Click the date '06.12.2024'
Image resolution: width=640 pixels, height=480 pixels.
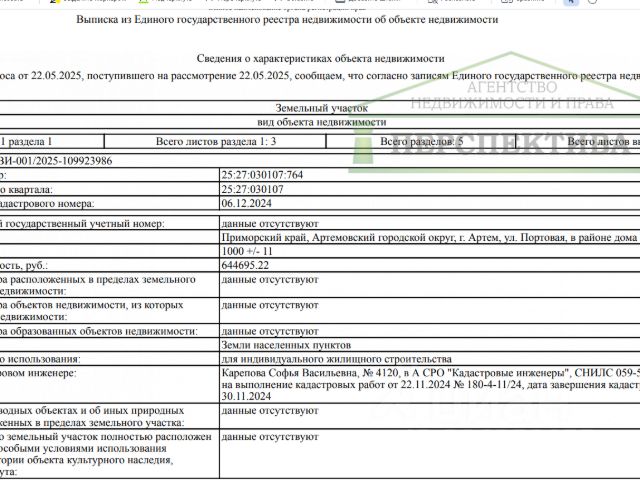pos(247,203)
